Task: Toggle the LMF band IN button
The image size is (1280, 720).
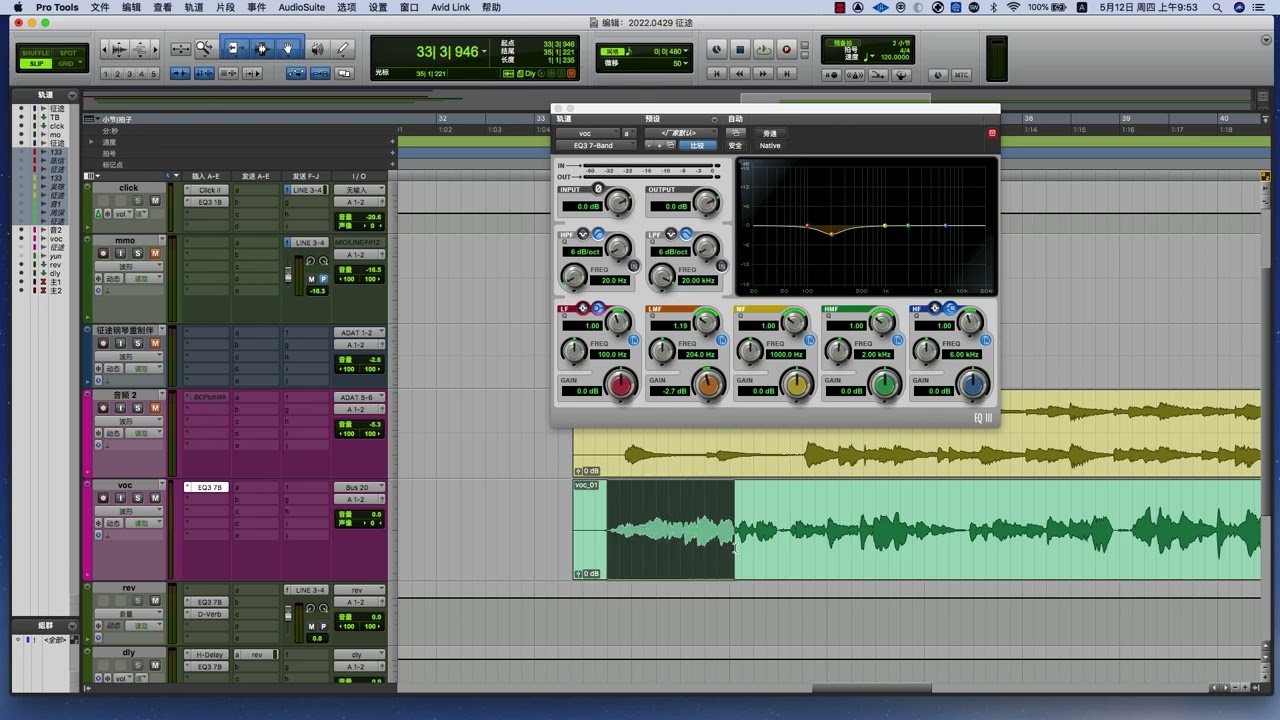Action: coord(722,341)
